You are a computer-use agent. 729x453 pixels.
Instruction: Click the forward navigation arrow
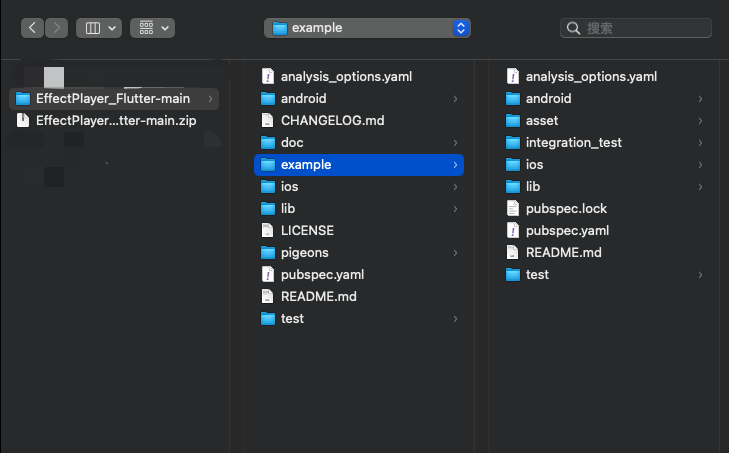coord(57,28)
